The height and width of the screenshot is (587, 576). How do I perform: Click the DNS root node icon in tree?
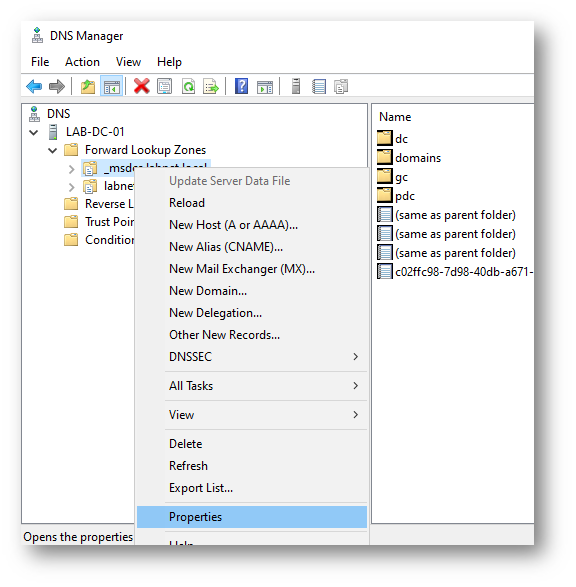34,114
